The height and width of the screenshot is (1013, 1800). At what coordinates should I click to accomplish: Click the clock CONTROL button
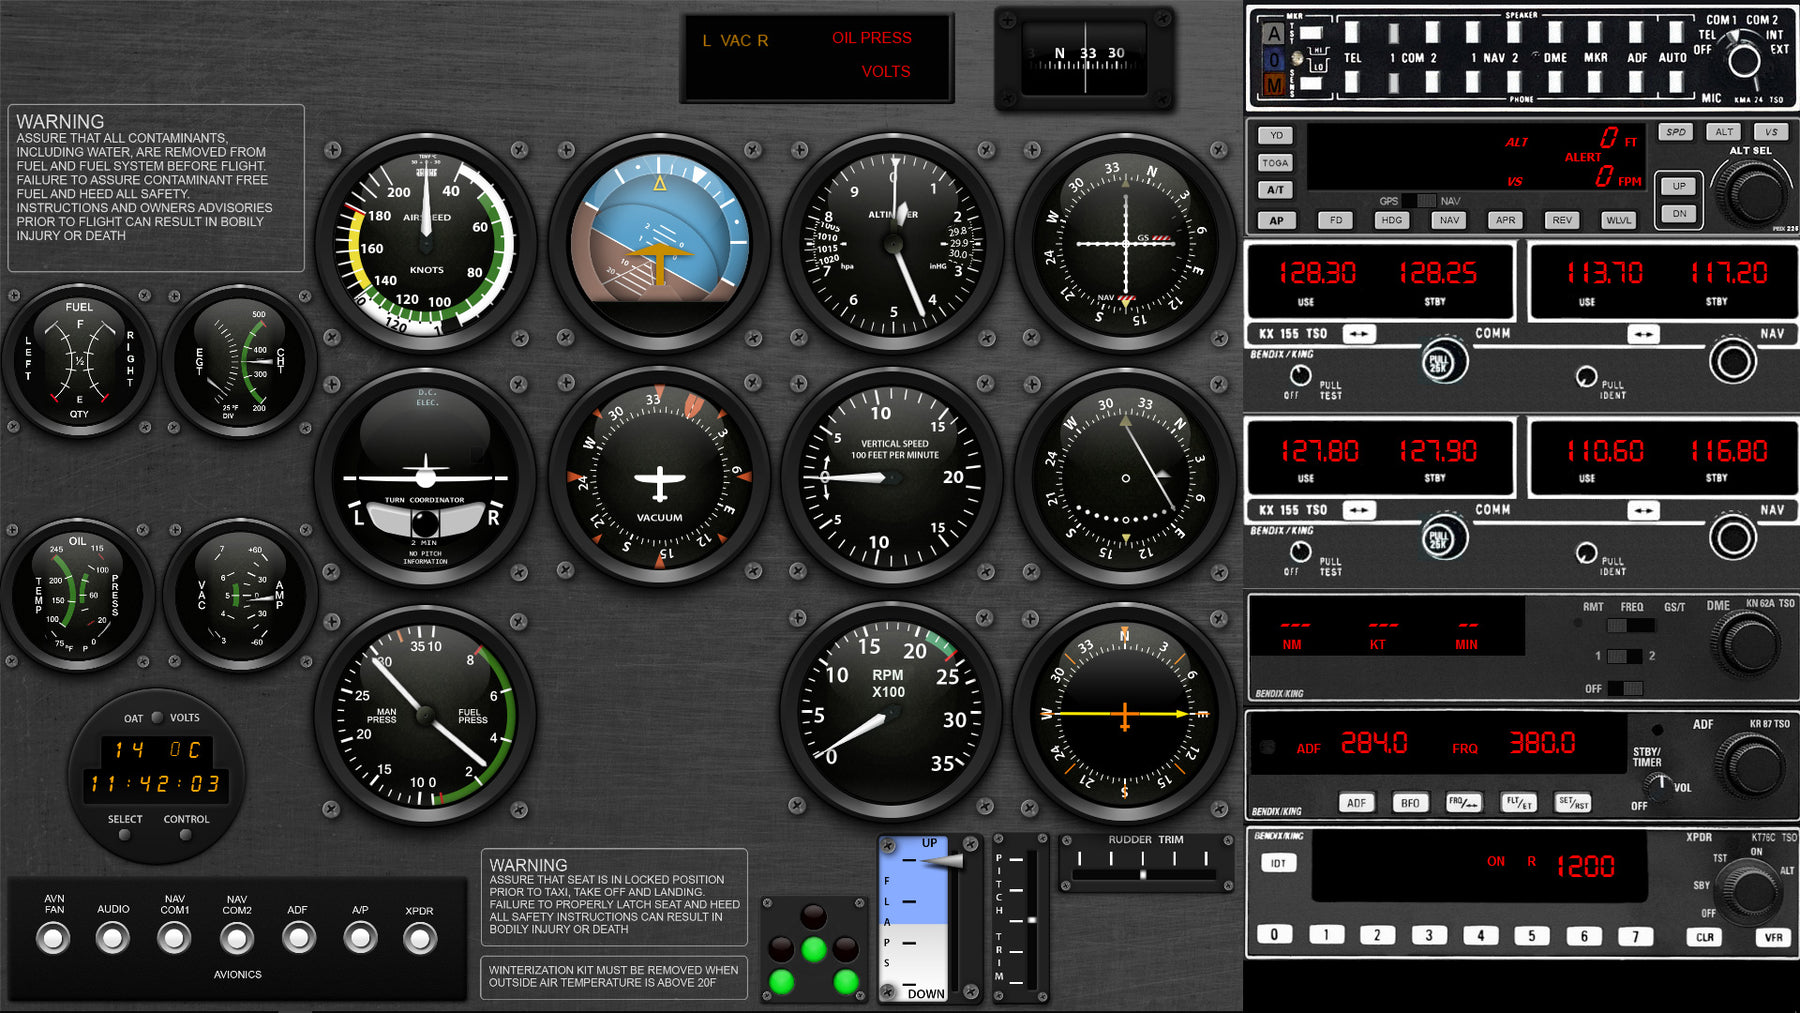[x=186, y=834]
